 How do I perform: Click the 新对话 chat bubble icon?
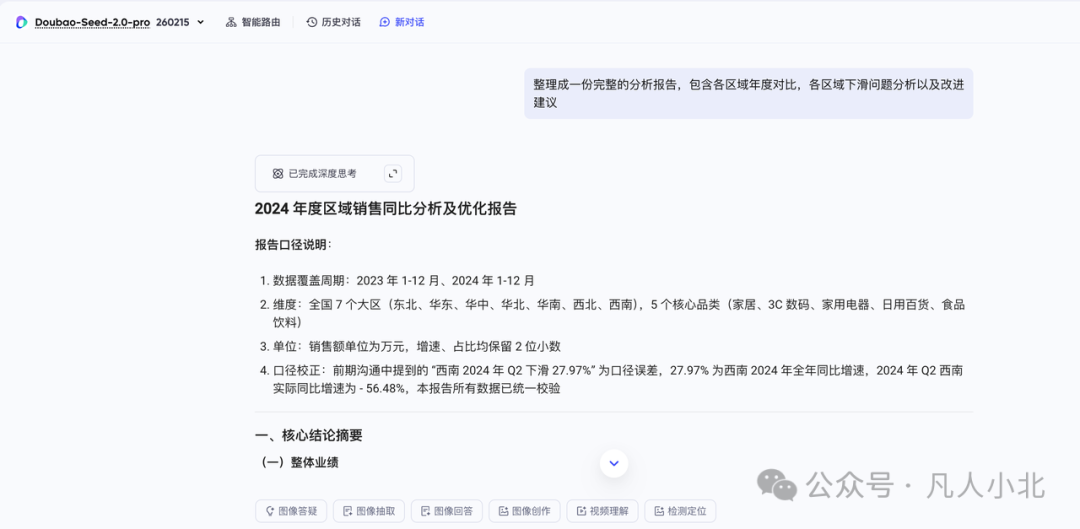click(x=385, y=22)
